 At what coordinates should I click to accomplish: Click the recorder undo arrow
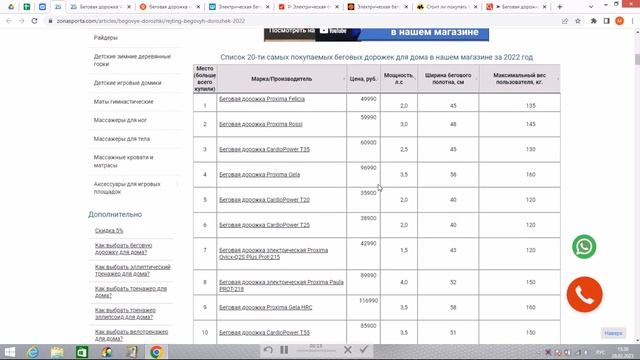[268, 349]
